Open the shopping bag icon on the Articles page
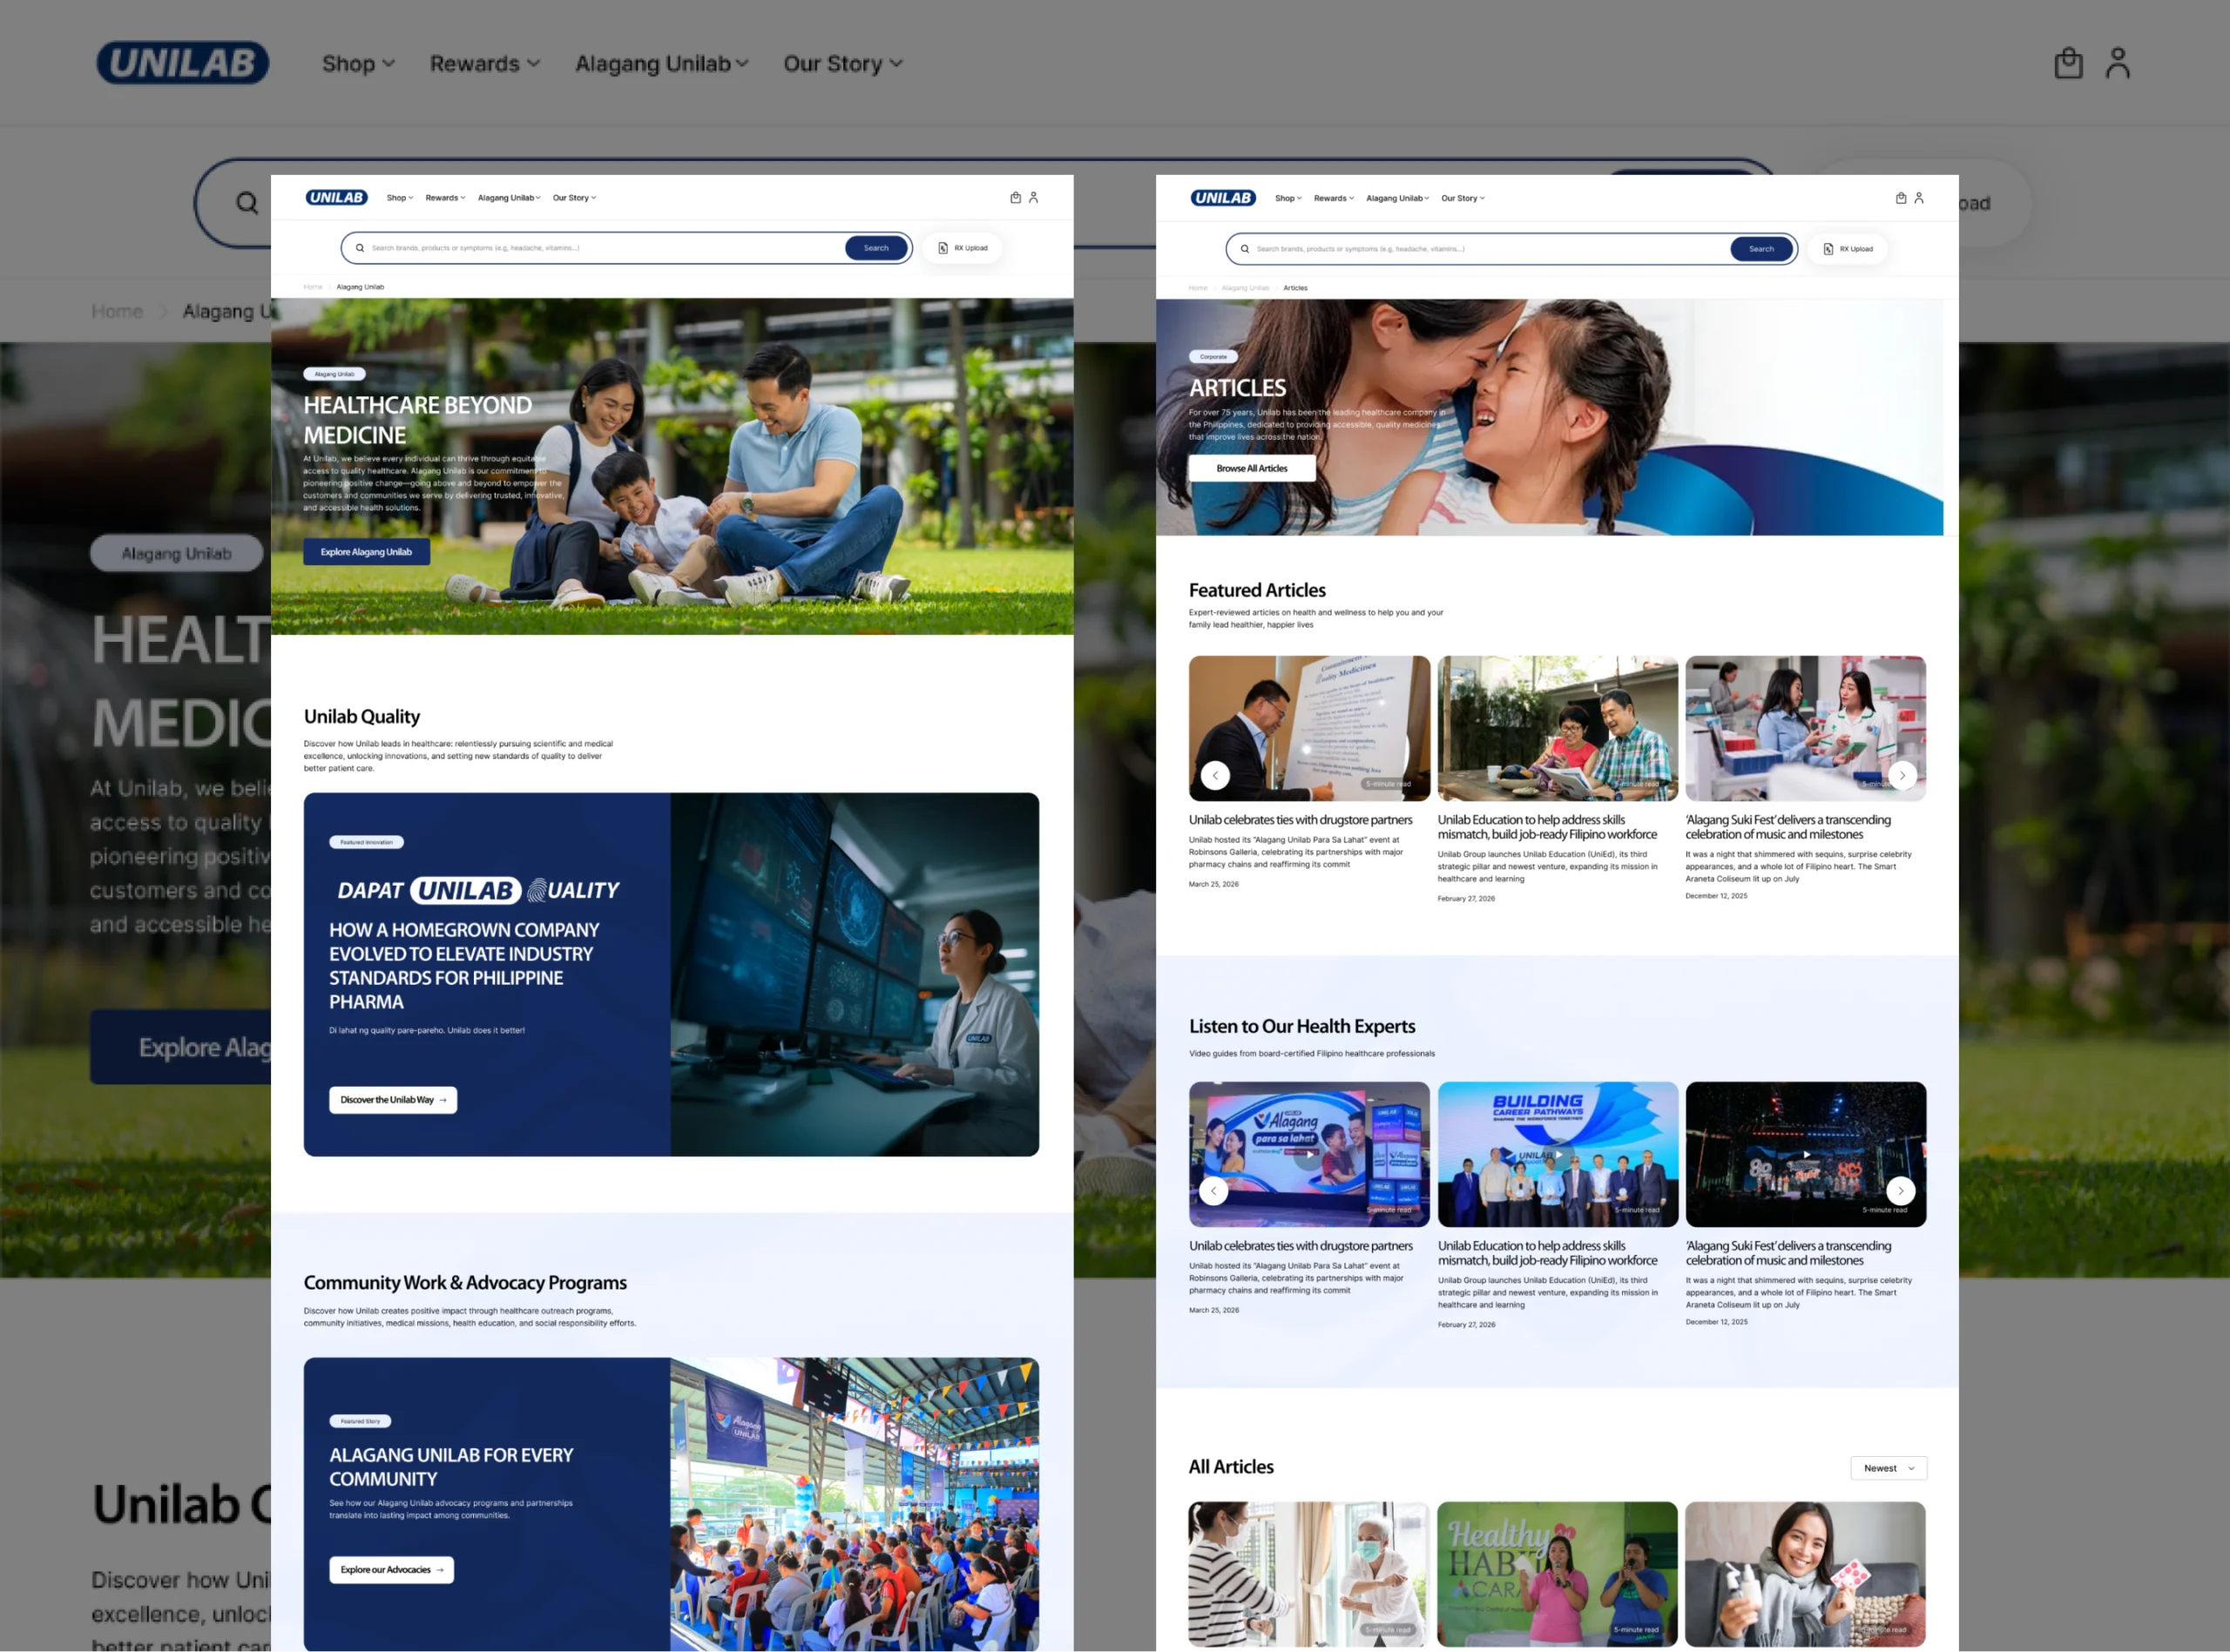The width and height of the screenshot is (2230, 1652). coord(1900,198)
